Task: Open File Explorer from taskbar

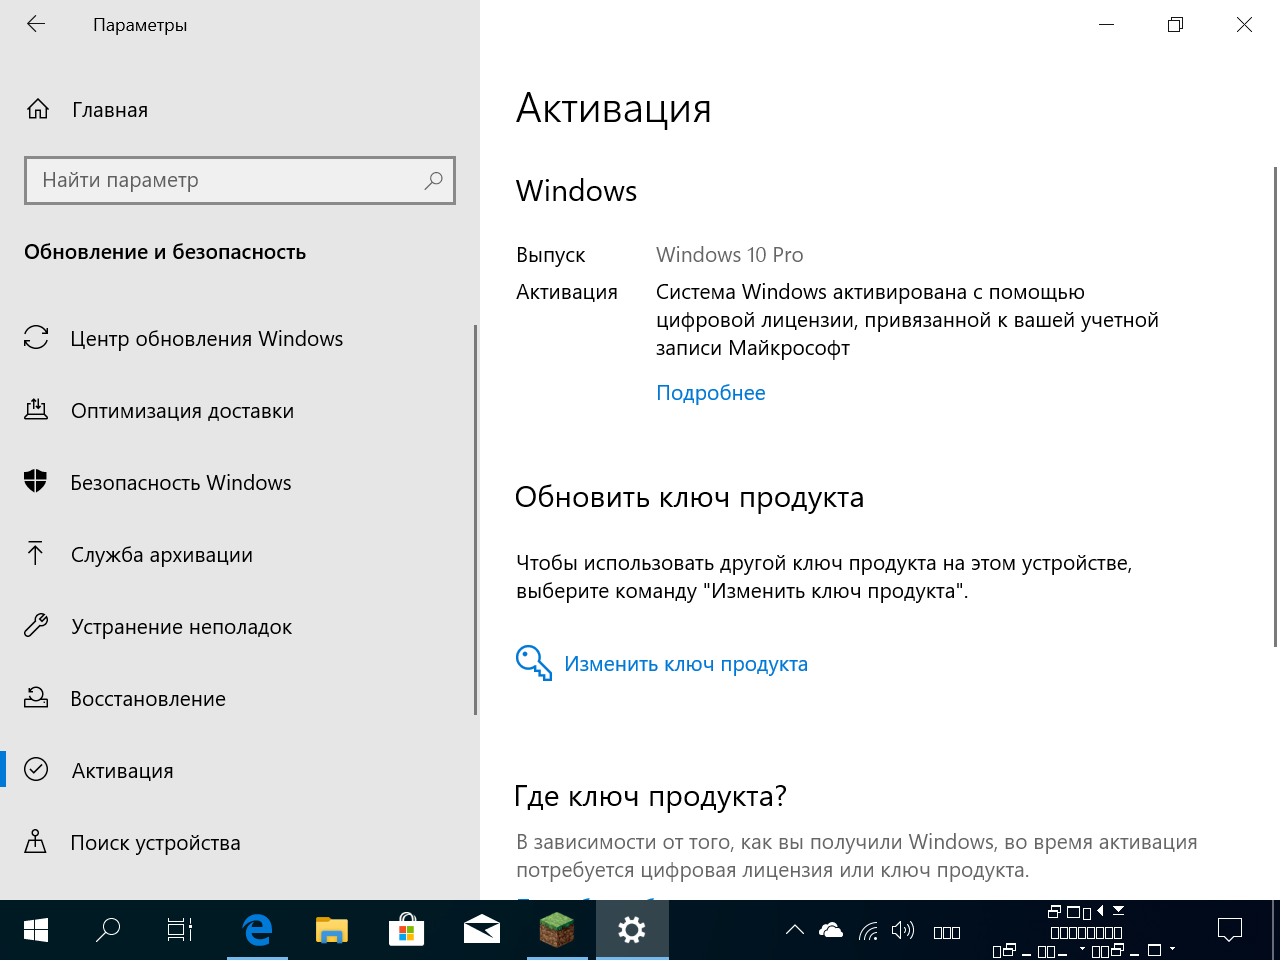Action: [332, 930]
